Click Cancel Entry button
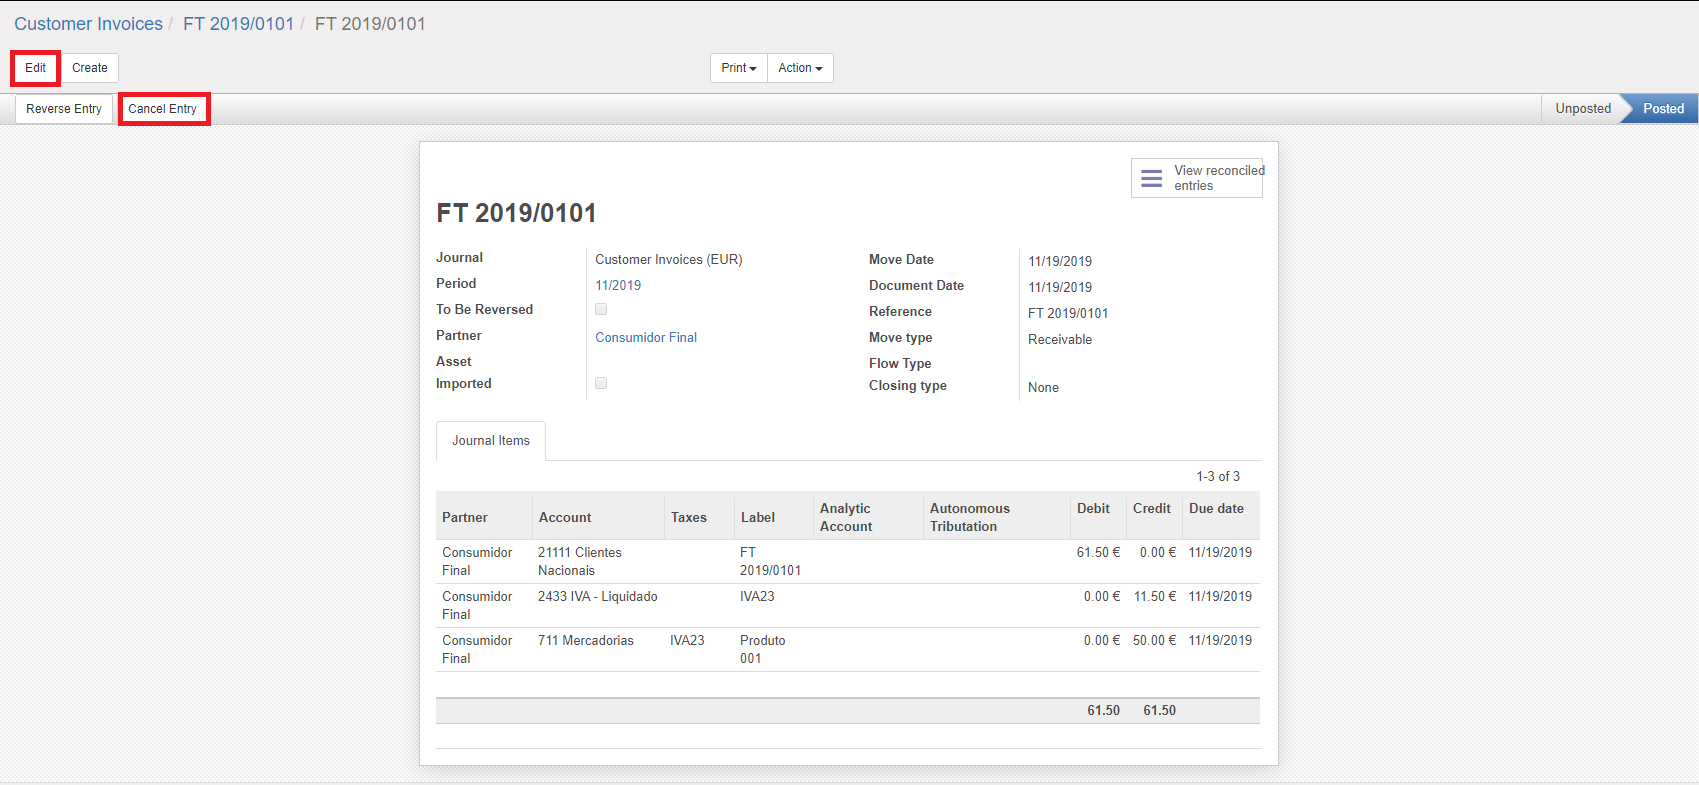1699x785 pixels. [x=163, y=109]
